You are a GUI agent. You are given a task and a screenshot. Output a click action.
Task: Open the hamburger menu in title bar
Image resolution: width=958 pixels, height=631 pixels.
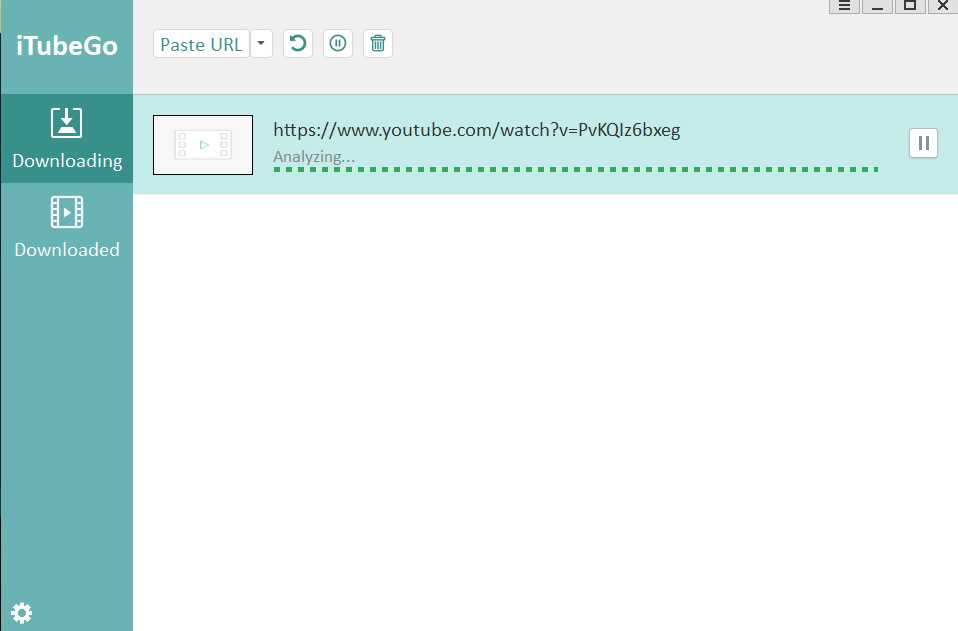pos(844,6)
